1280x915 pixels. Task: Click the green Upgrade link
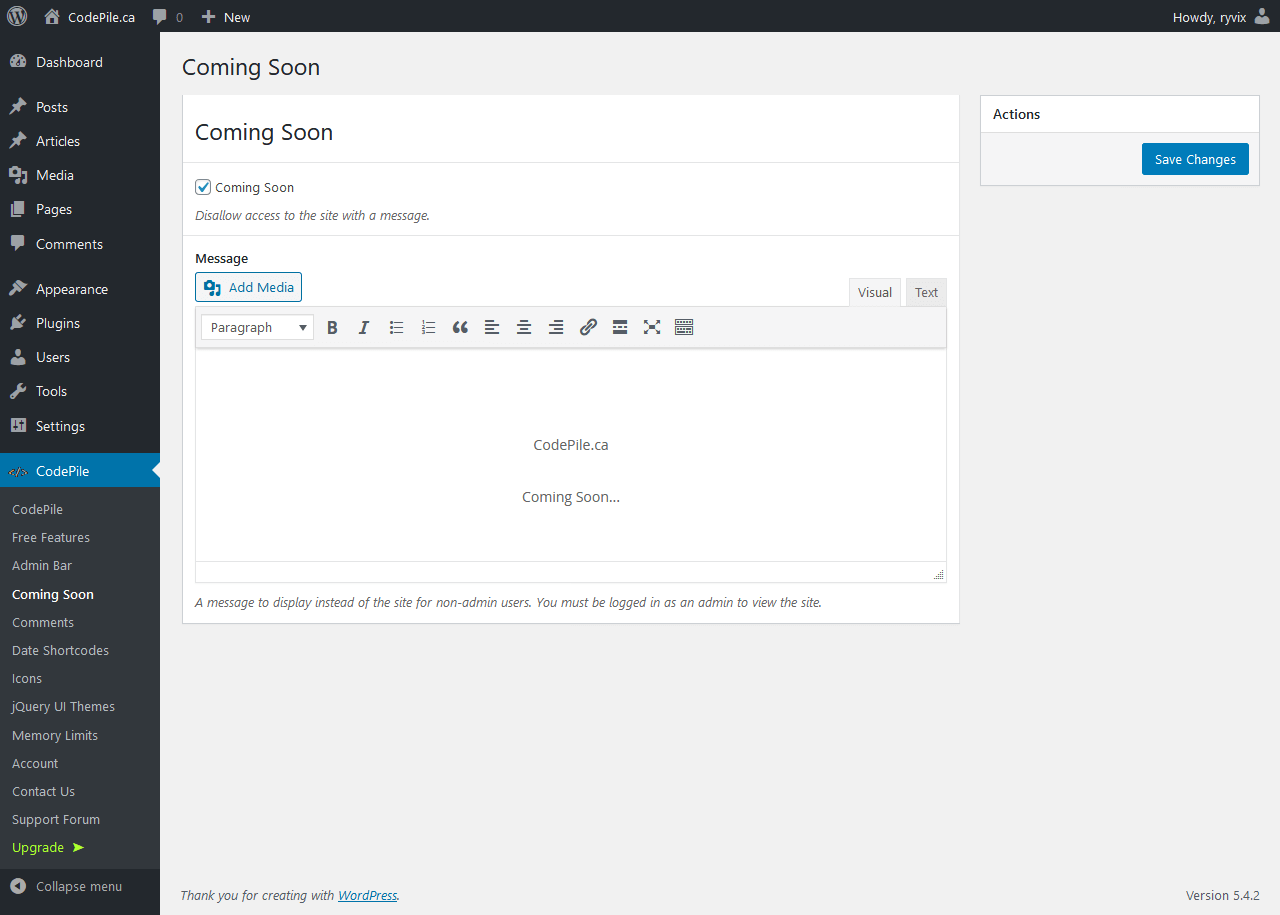(x=48, y=847)
